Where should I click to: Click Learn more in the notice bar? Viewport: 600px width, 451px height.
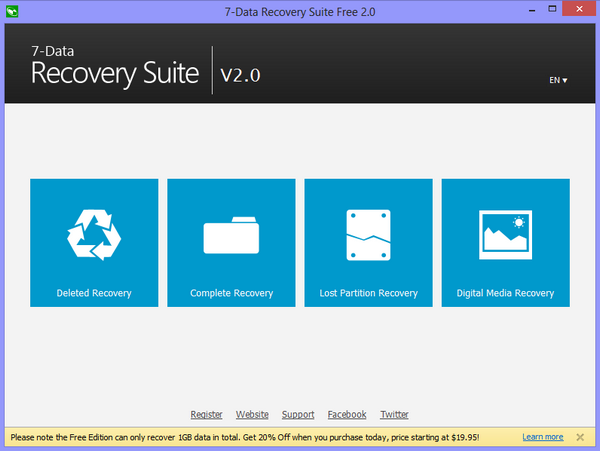click(543, 437)
